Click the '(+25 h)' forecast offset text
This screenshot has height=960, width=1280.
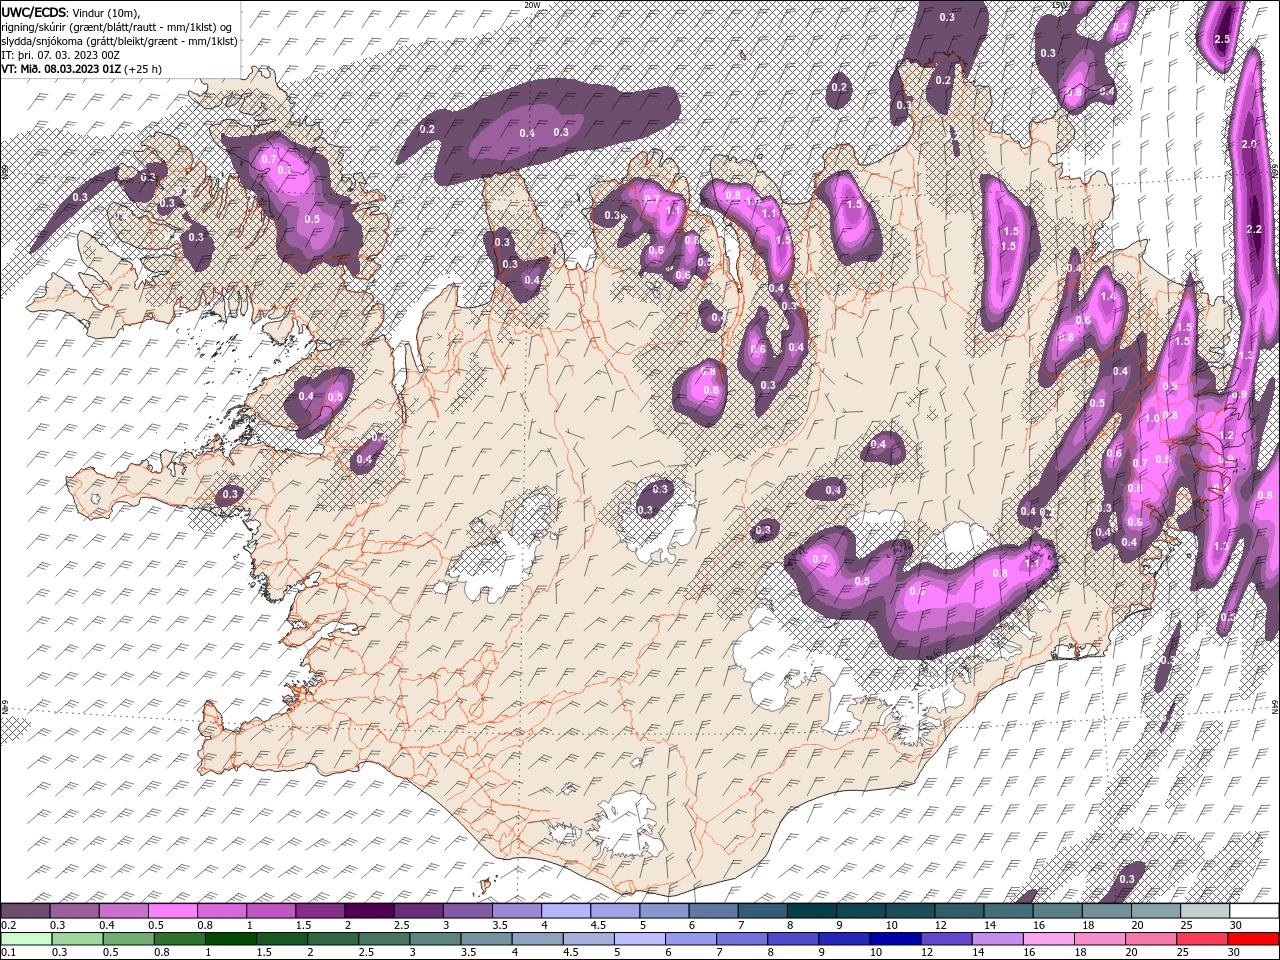pos(143,69)
